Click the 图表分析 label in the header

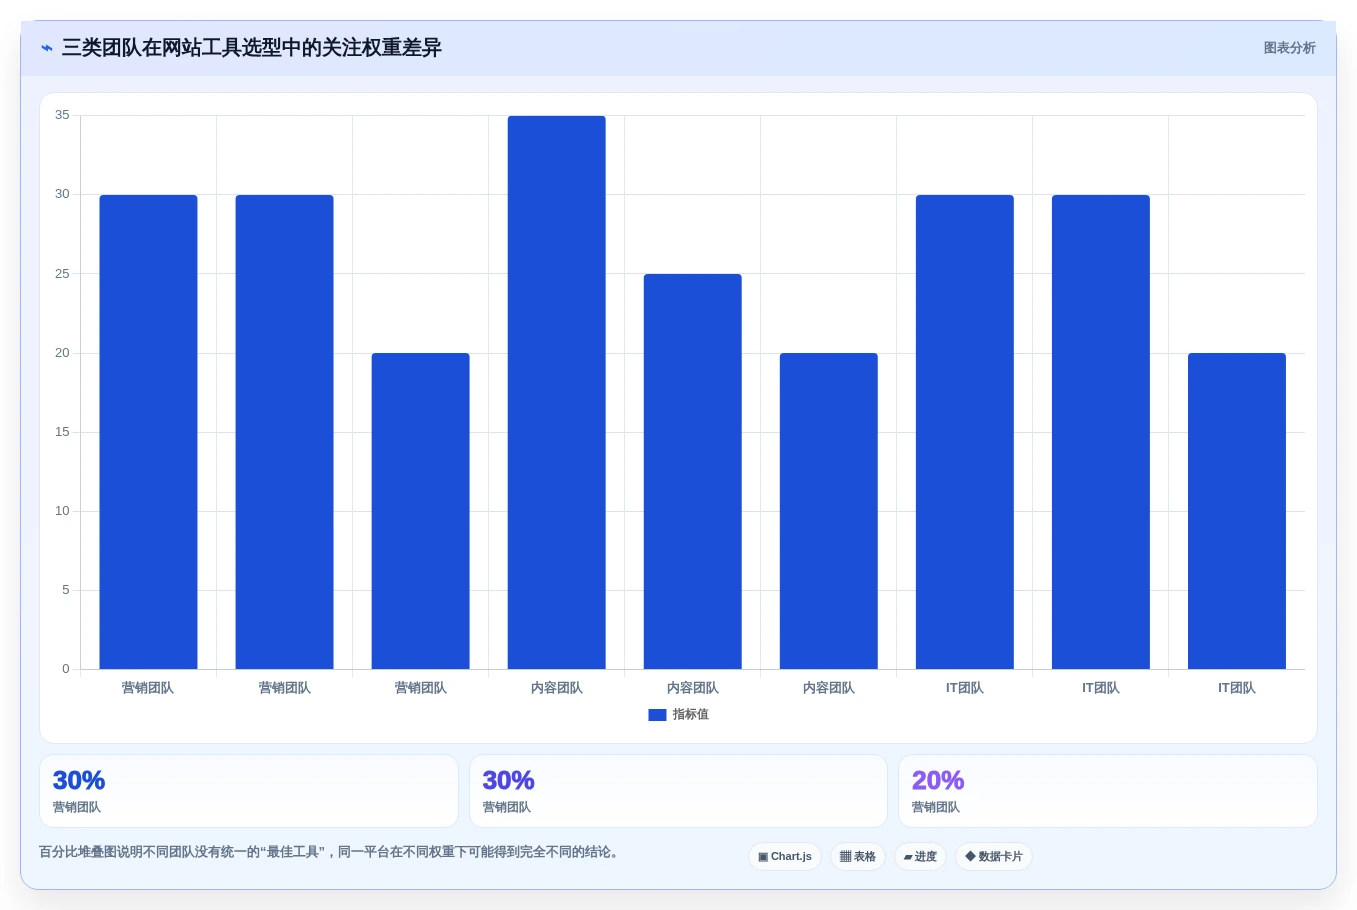pos(1289,48)
